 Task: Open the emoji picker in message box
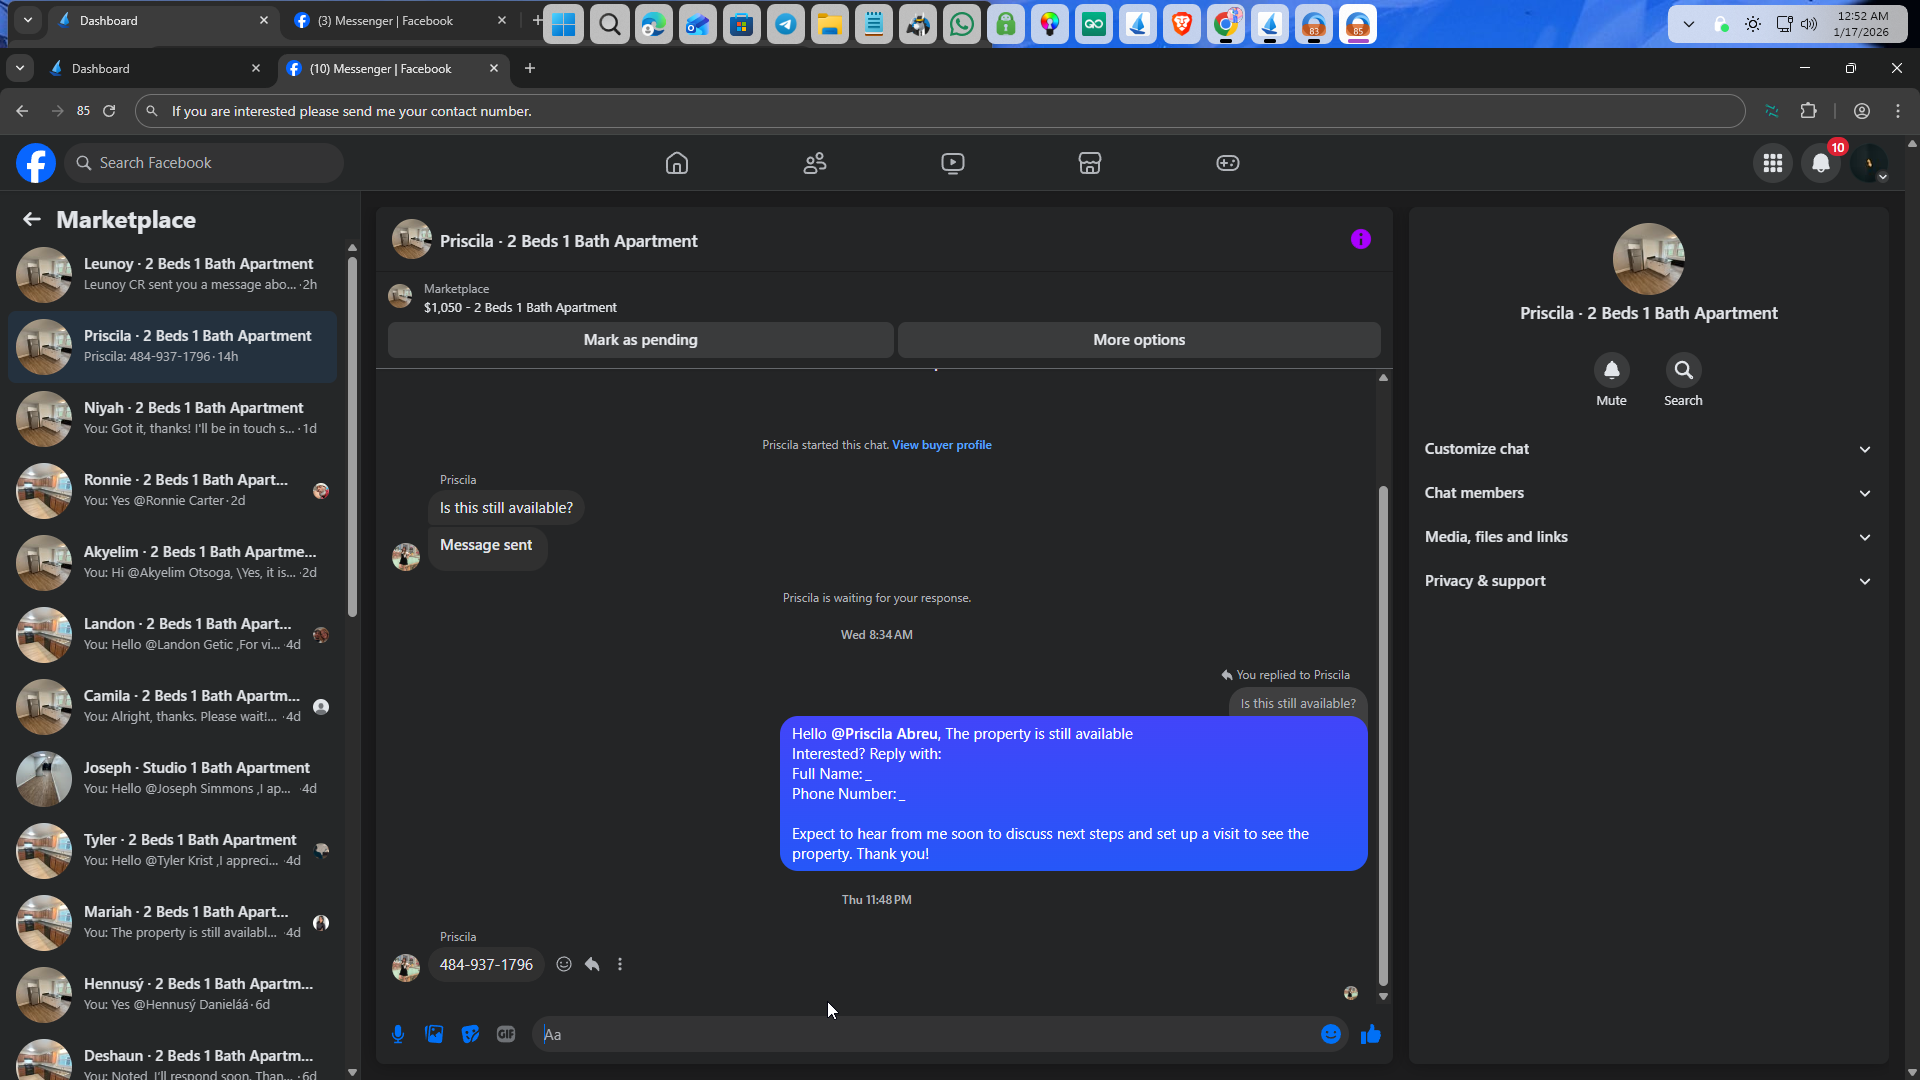[x=1330, y=1034]
